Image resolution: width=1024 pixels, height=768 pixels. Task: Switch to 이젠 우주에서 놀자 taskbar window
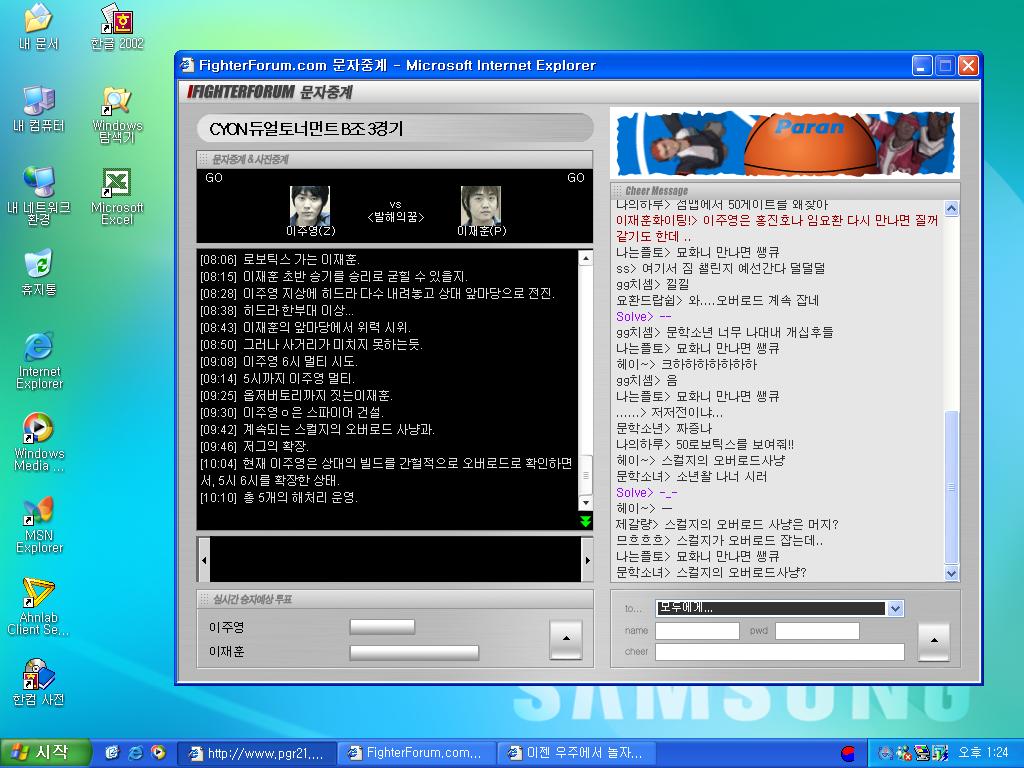(x=575, y=753)
